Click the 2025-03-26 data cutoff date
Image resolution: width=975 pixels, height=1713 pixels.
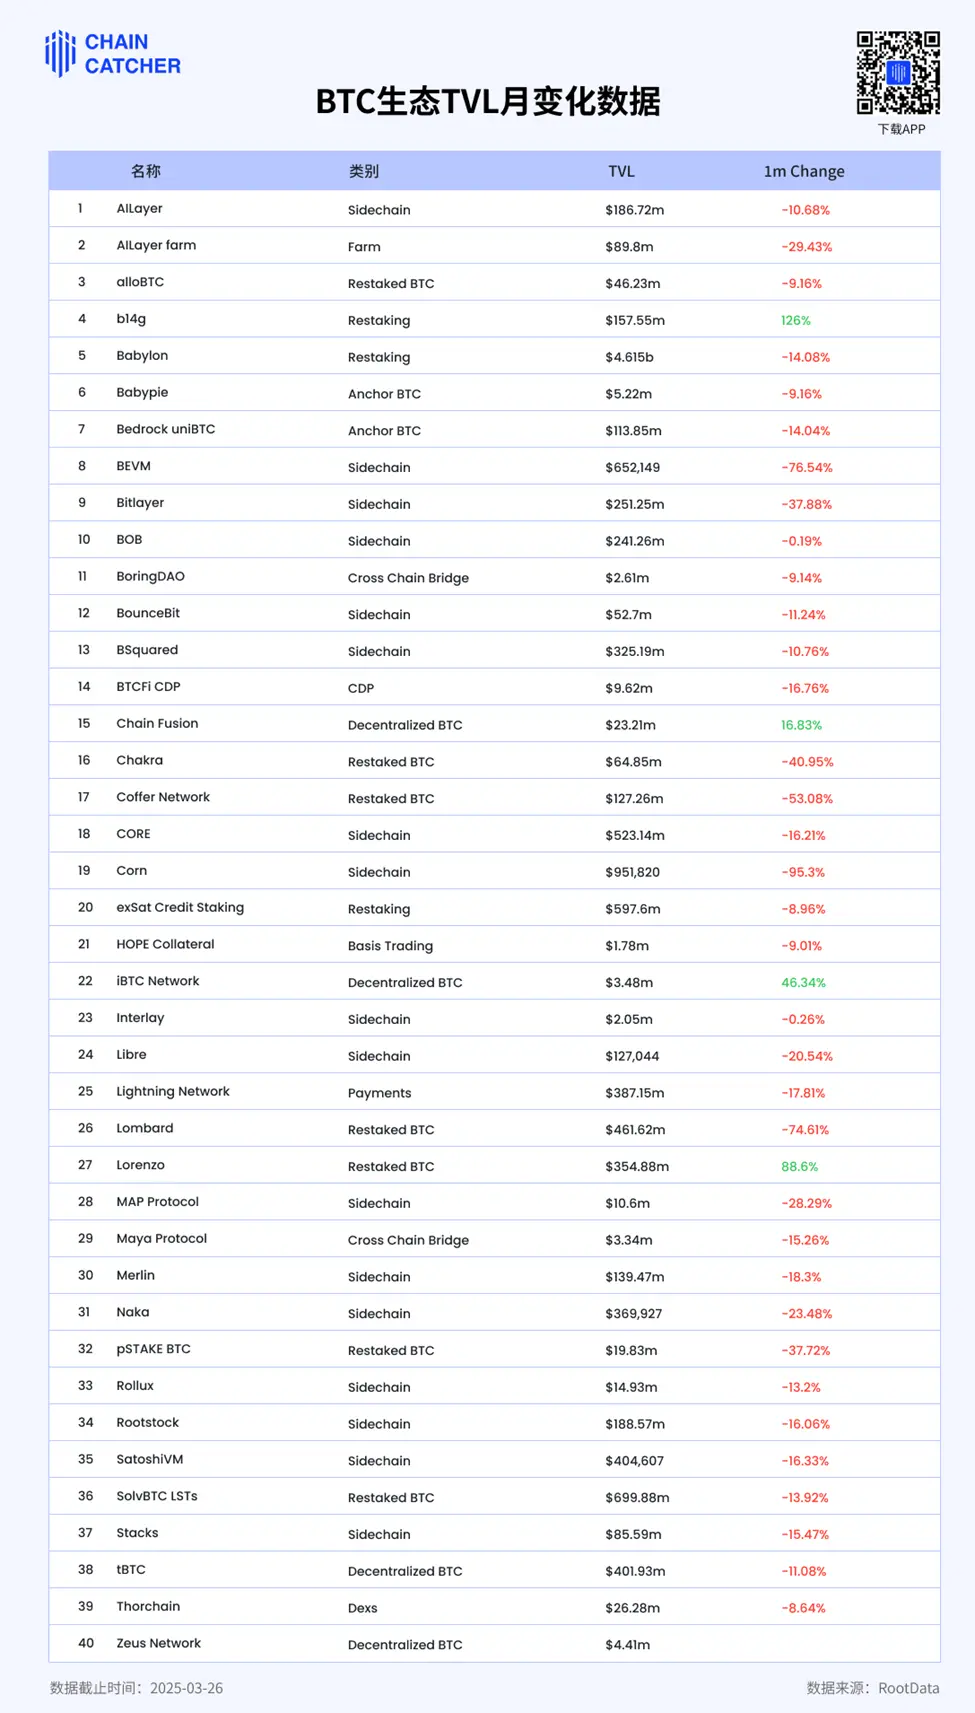pyautogui.click(x=187, y=1688)
